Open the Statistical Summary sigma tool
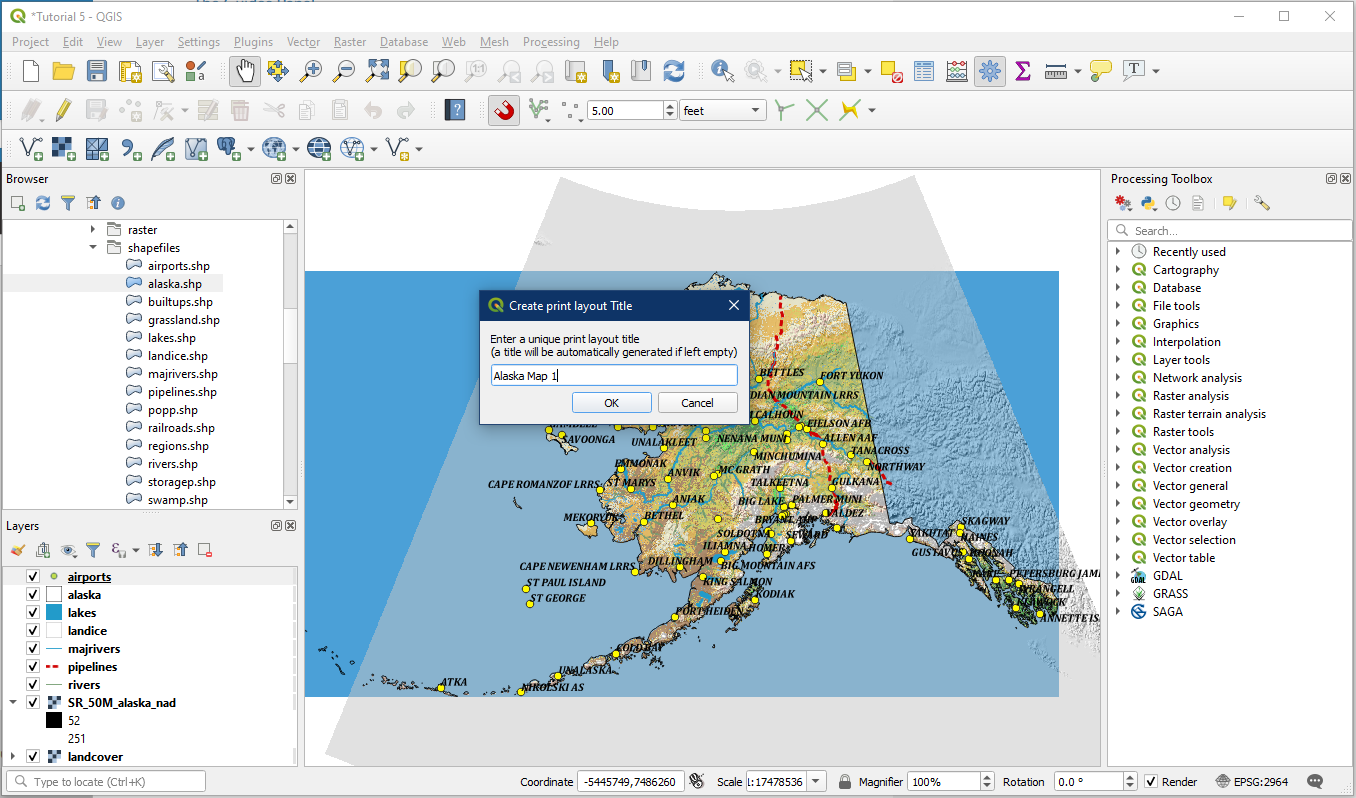Image resolution: width=1356 pixels, height=798 pixels. (x=1022, y=71)
